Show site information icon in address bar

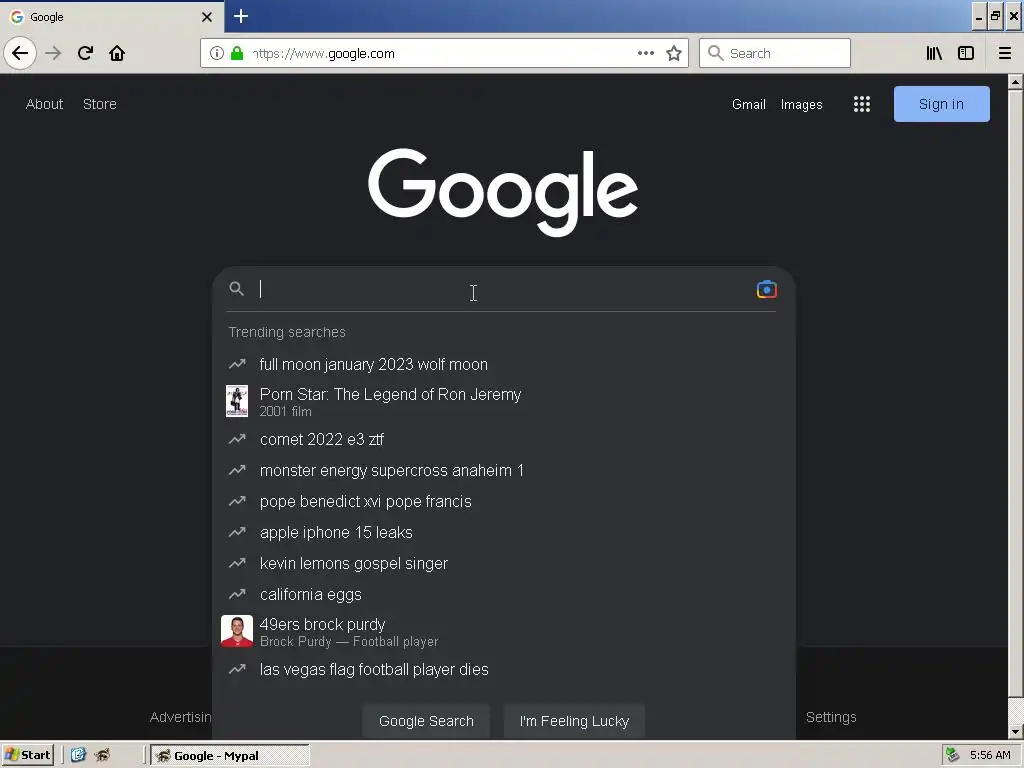[x=217, y=53]
